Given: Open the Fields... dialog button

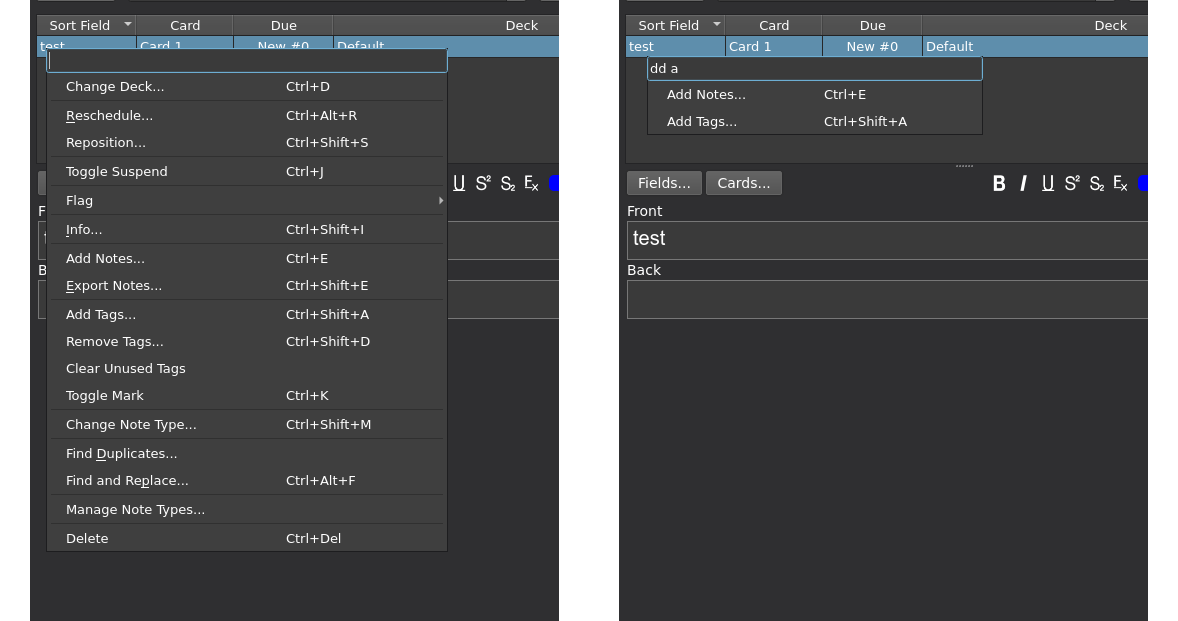Looking at the screenshot, I should pos(664,183).
